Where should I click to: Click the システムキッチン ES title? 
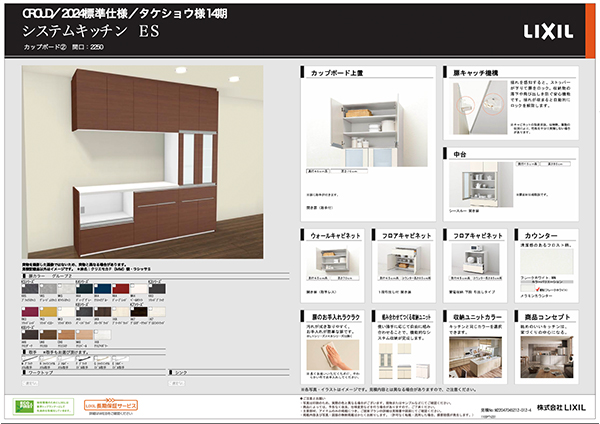91,31
